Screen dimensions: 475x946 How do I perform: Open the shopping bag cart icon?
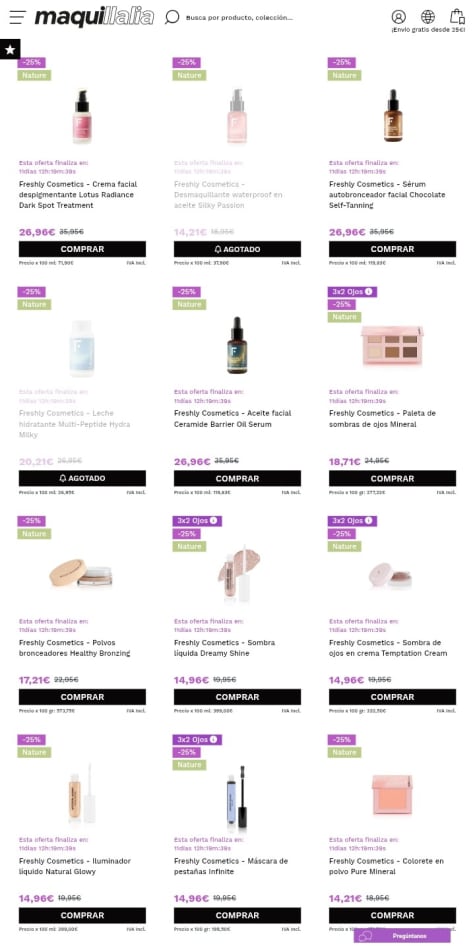tap(457, 16)
